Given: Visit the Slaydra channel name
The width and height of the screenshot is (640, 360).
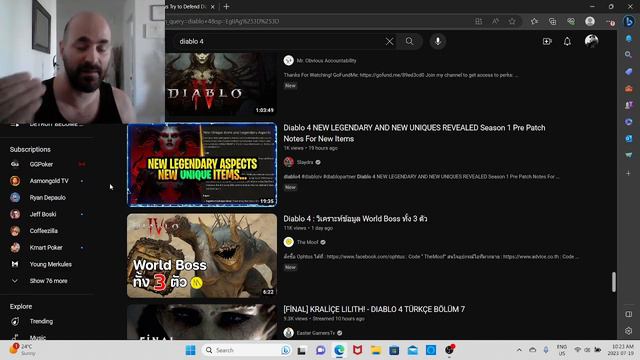Looking at the screenshot, I should tap(305, 162).
